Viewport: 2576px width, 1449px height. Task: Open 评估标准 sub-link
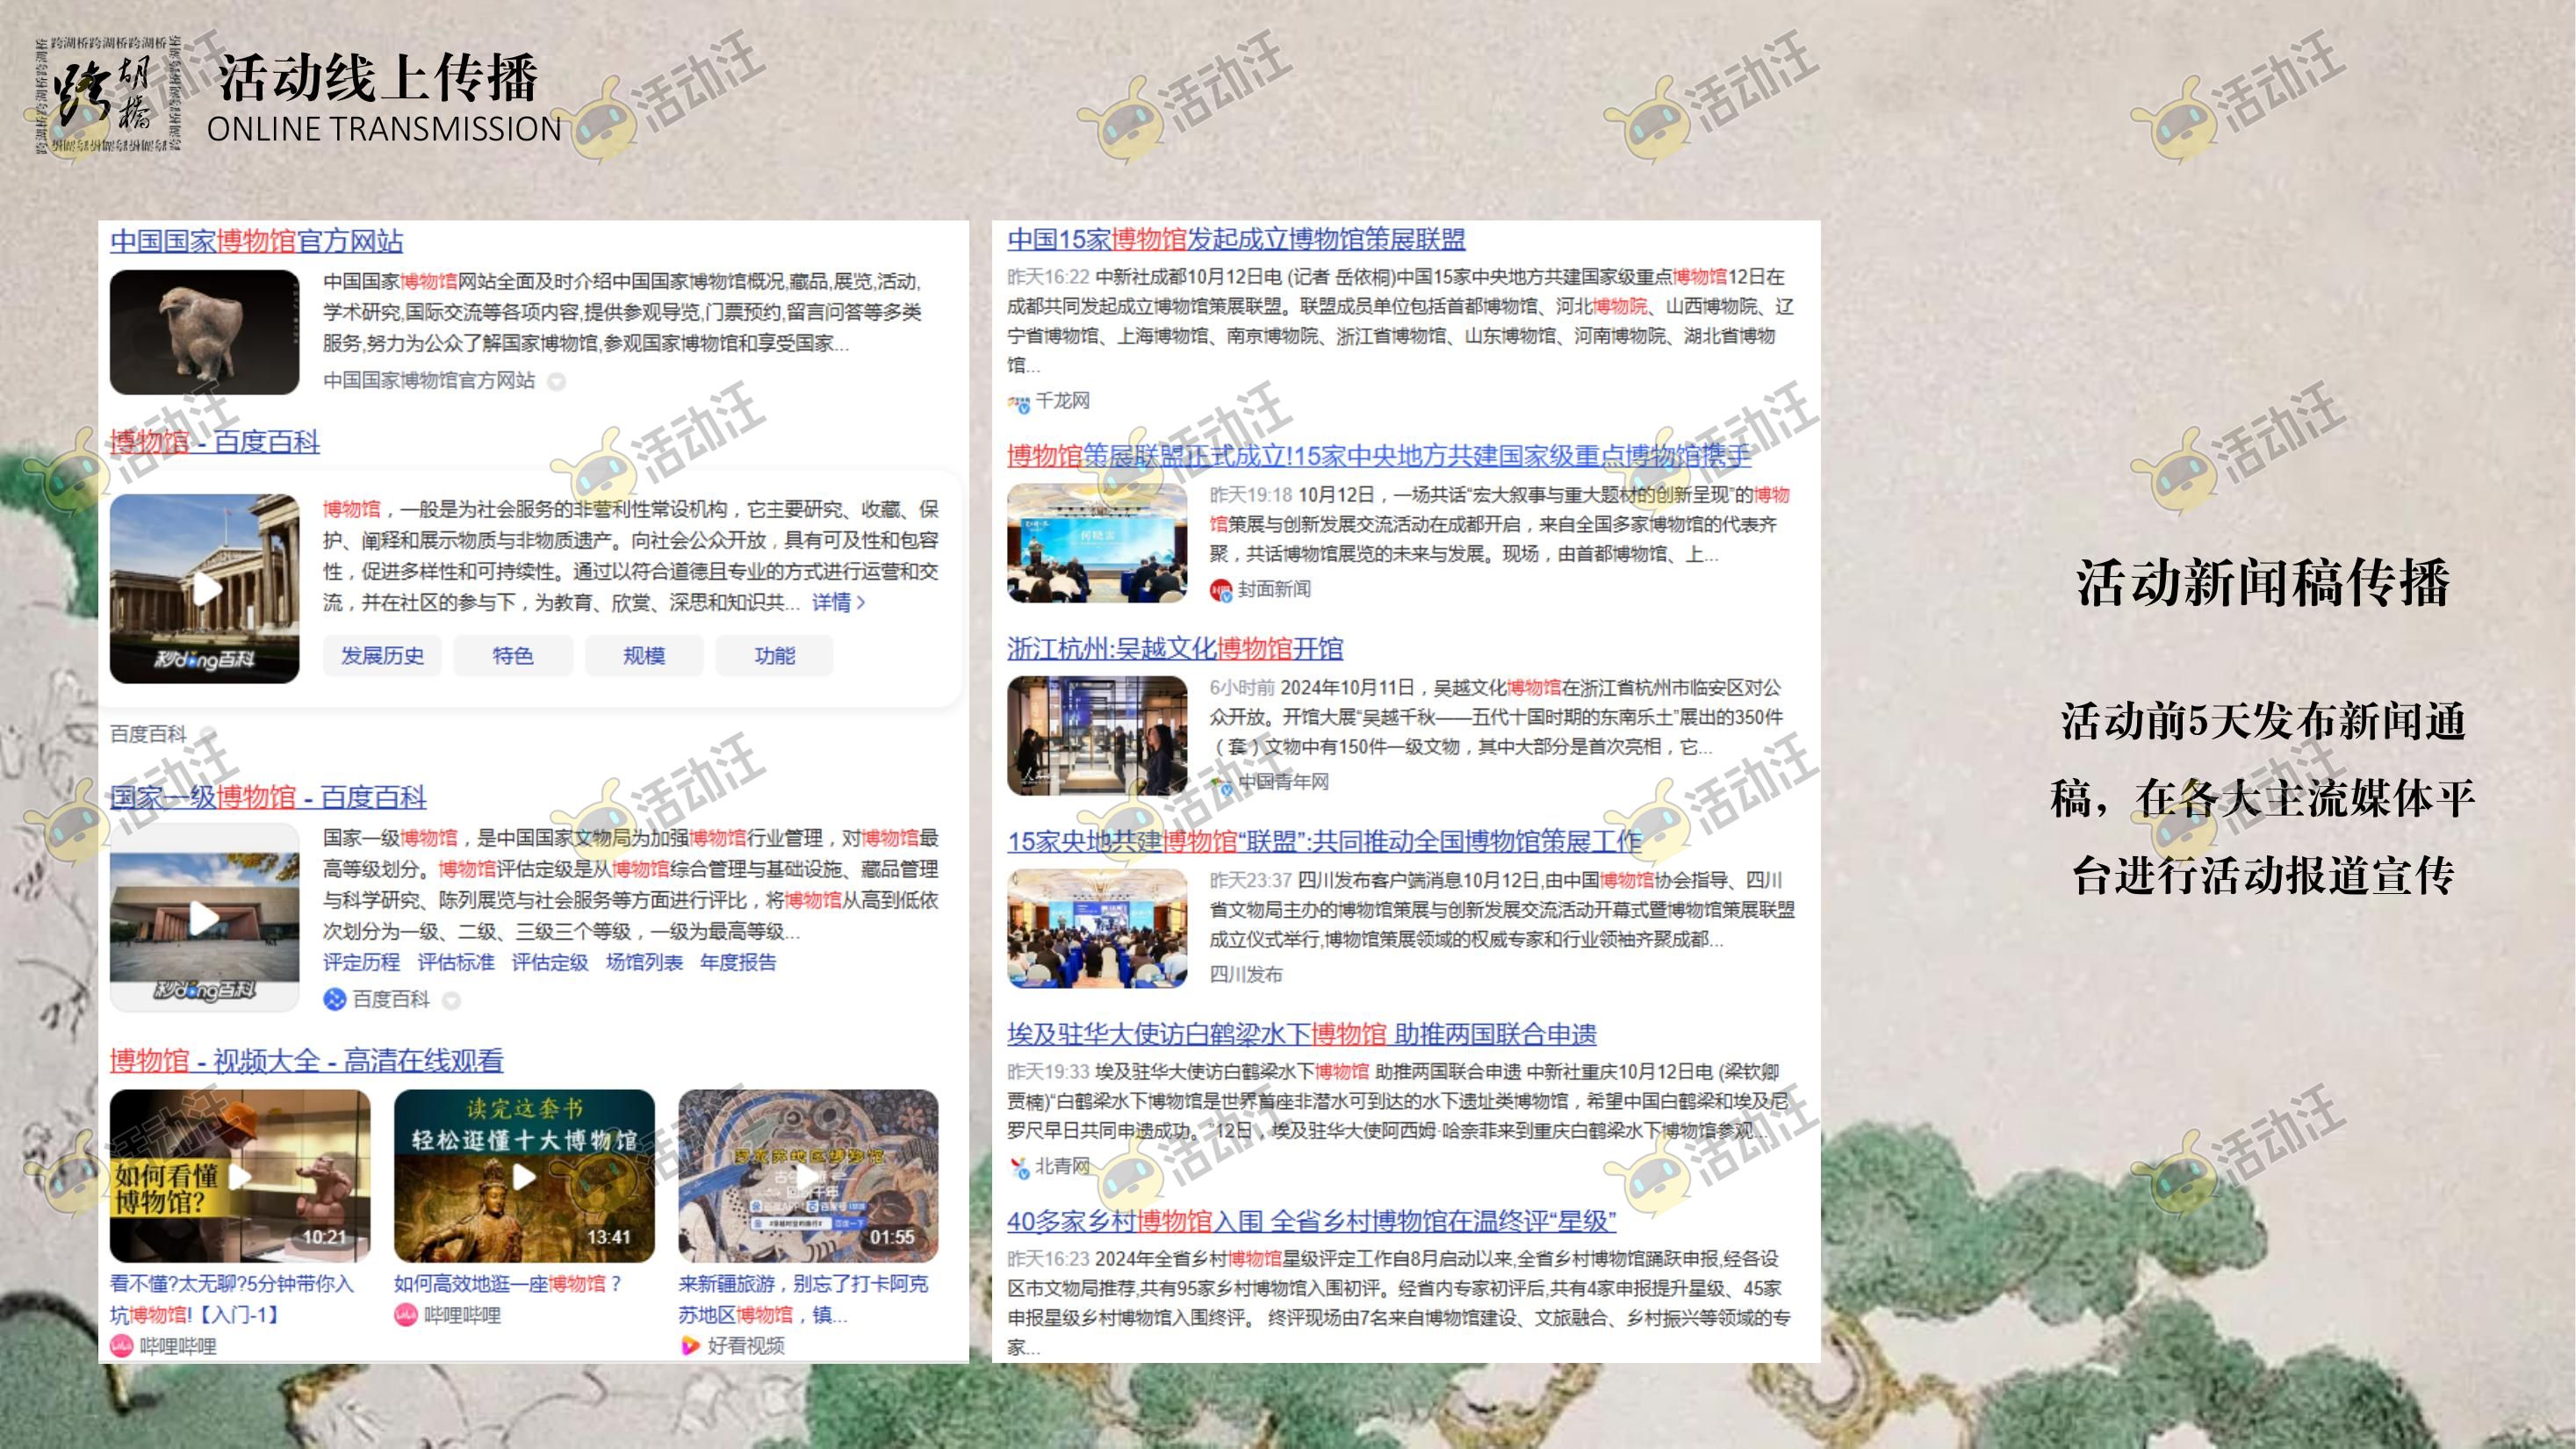click(x=456, y=962)
